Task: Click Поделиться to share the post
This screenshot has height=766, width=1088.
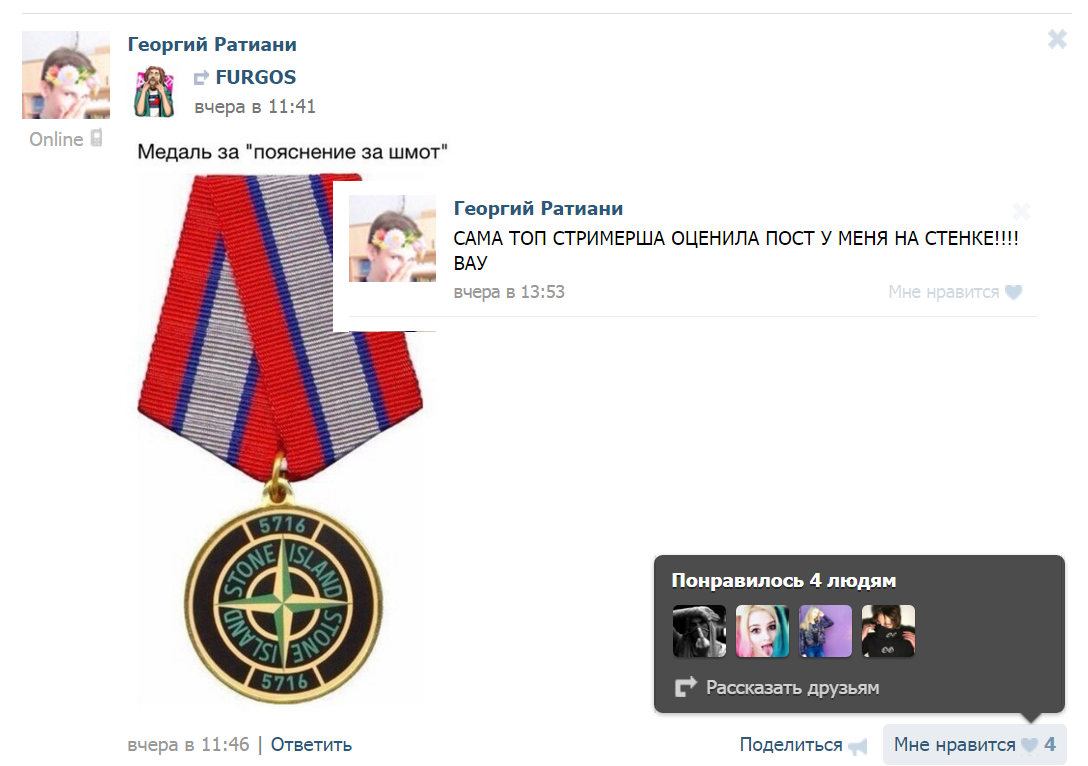Action: [791, 744]
